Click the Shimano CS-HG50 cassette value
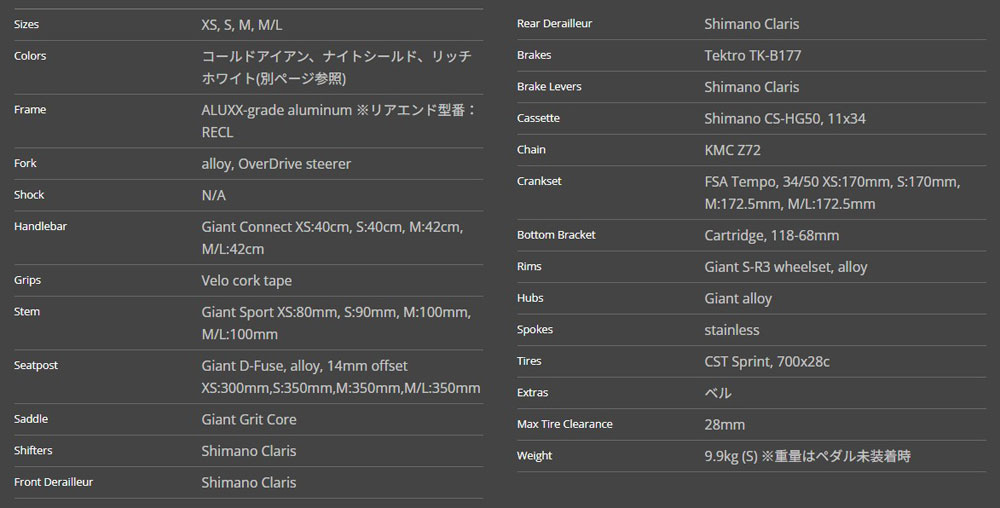The image size is (1000, 508). pos(785,118)
